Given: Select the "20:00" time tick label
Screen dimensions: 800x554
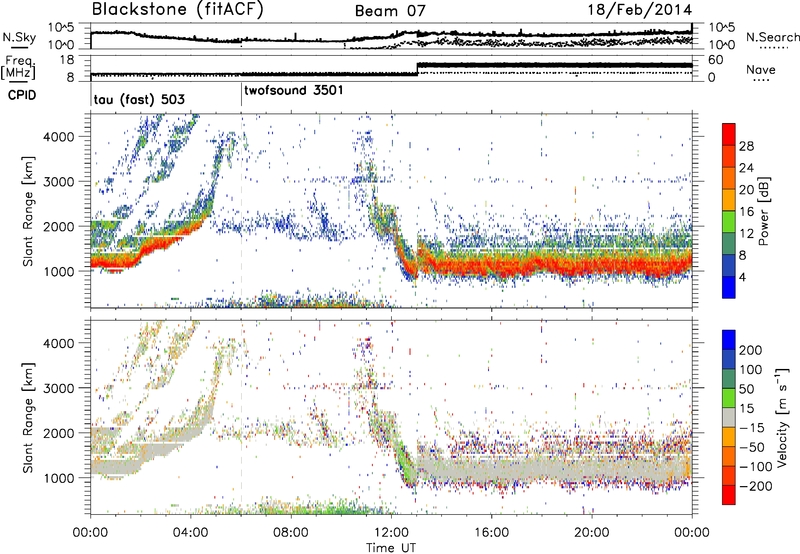Looking at the screenshot, I should point(591,533).
